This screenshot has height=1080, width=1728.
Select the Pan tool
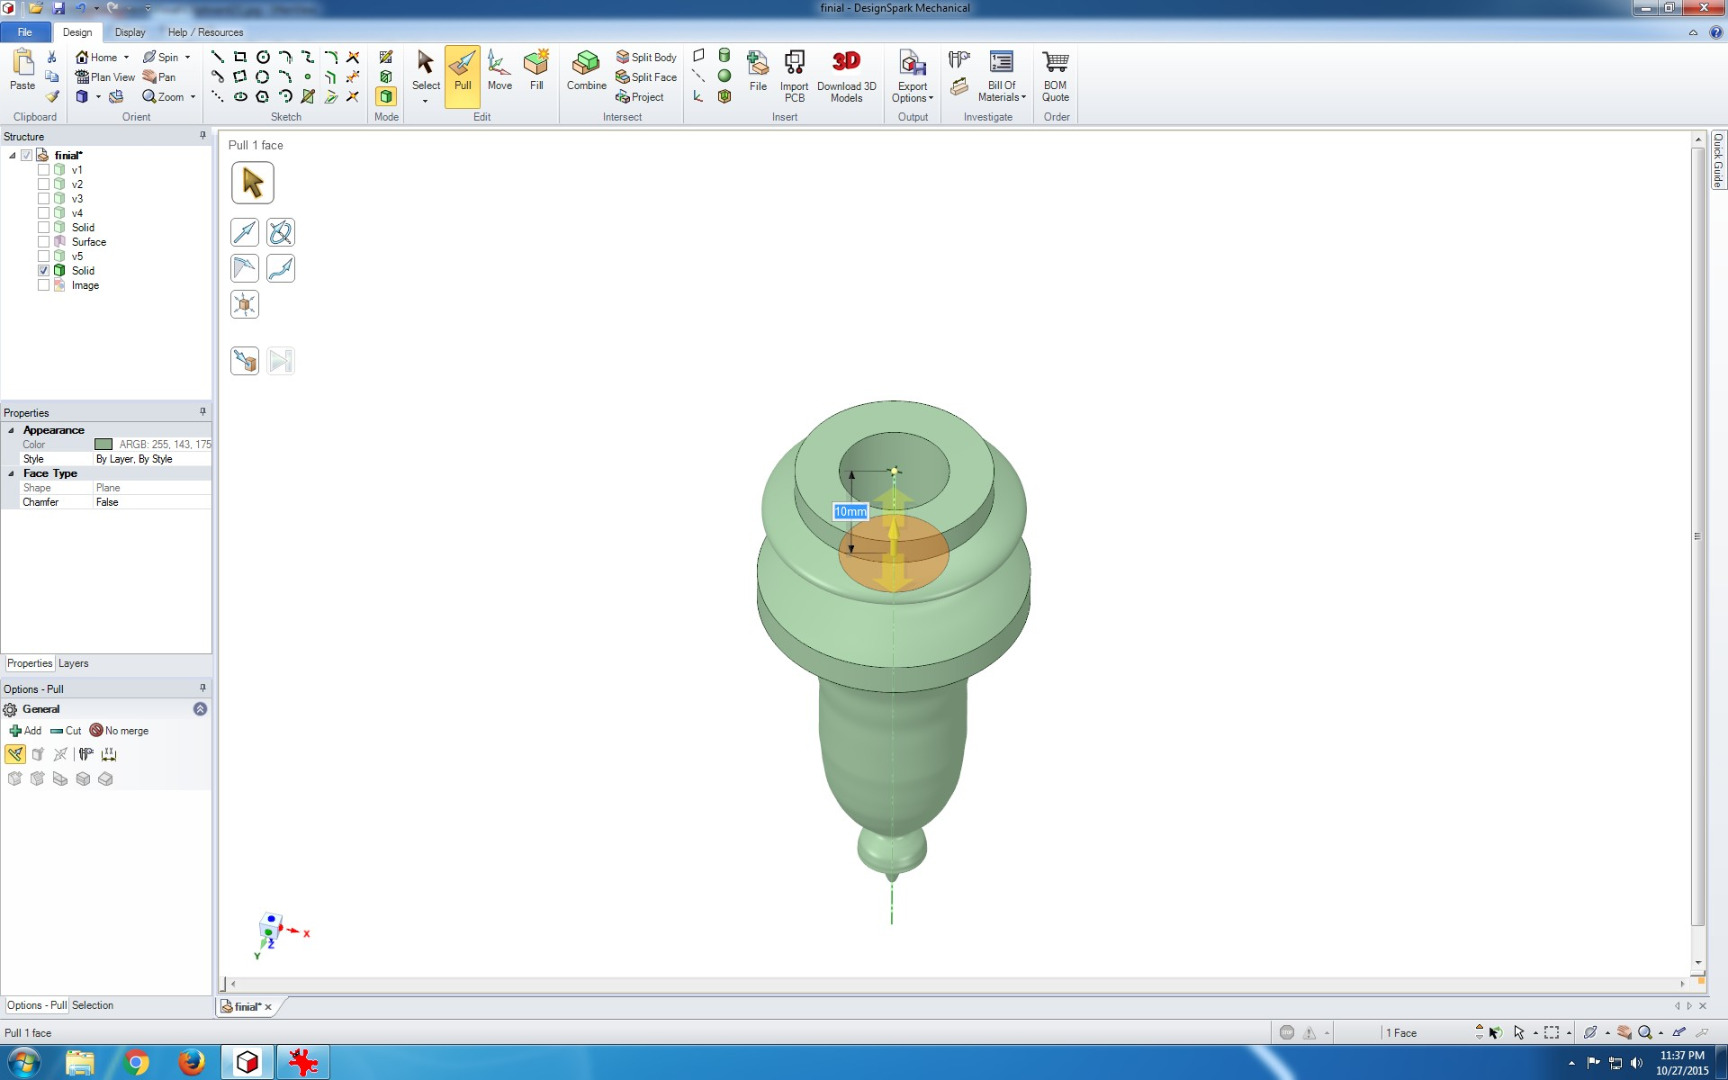pyautogui.click(x=159, y=77)
